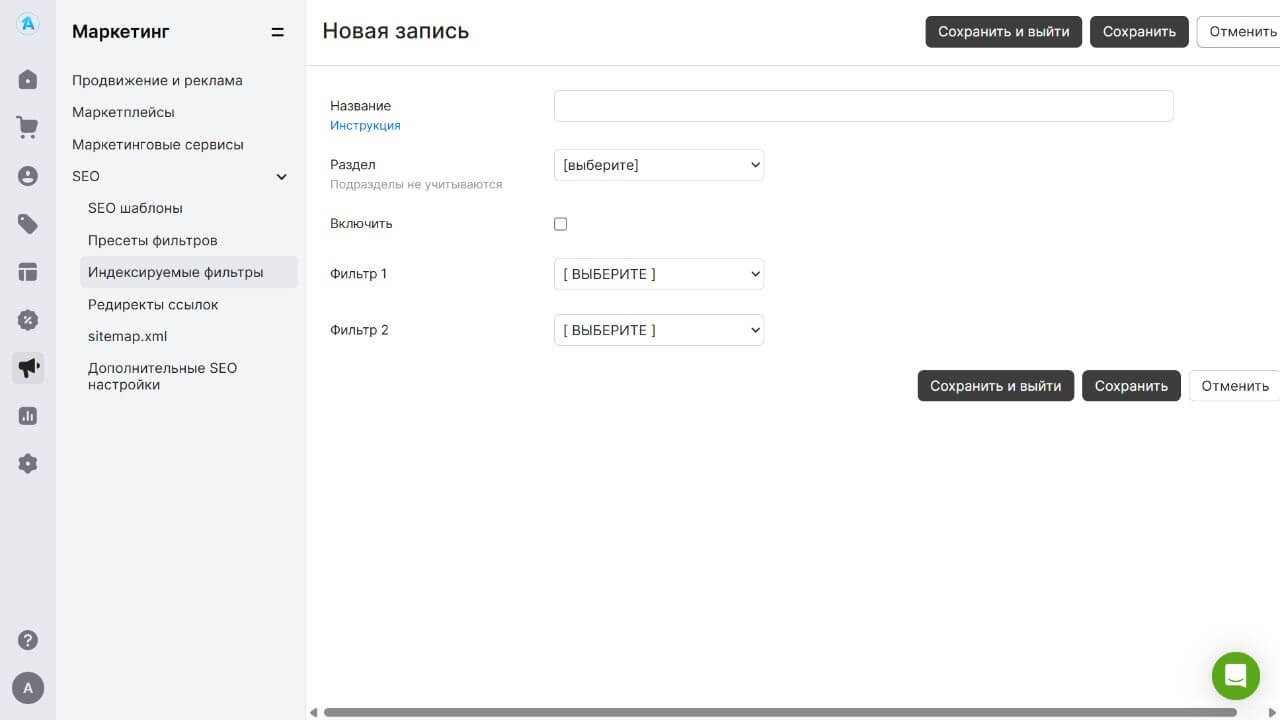Click the logo icon at top left
Screen dimensions: 1280x720
click(x=28, y=25)
